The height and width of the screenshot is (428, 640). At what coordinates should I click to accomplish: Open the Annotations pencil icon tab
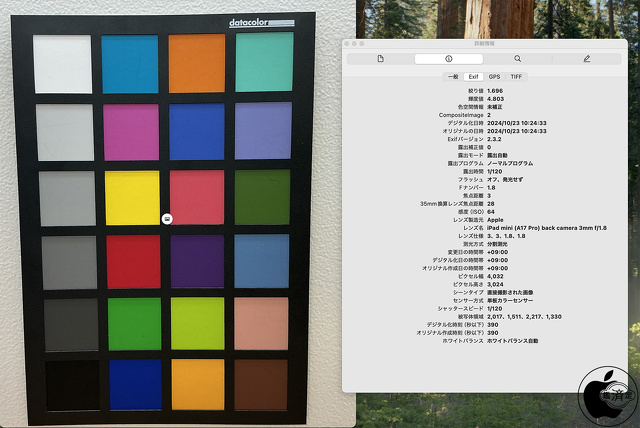coord(586,59)
